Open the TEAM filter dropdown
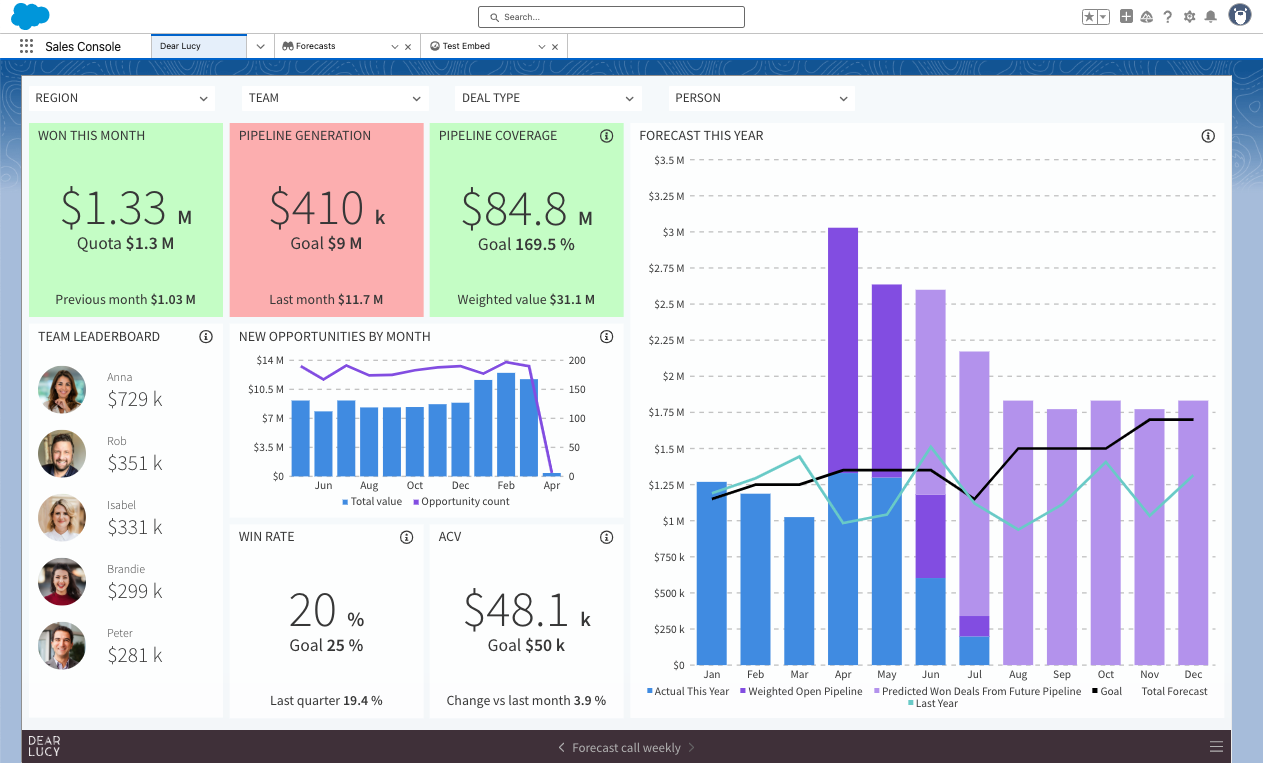The width and height of the screenshot is (1263, 763). tap(335, 98)
